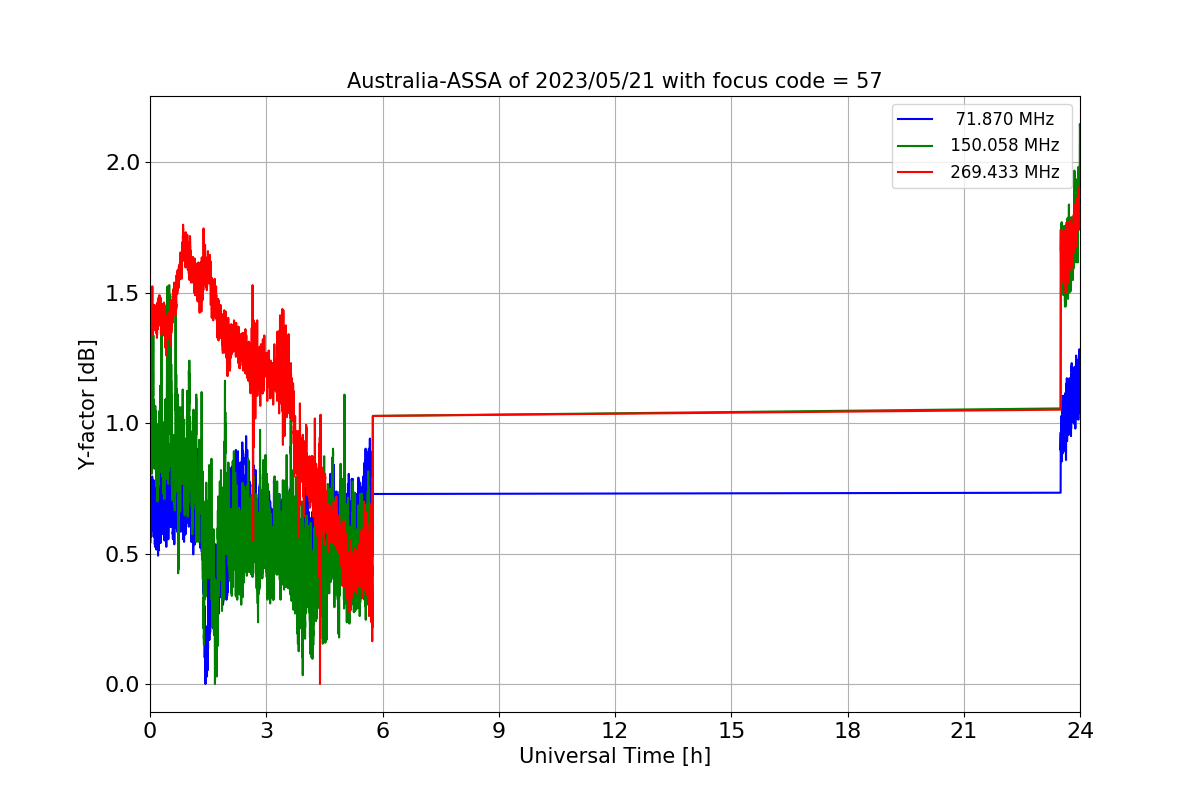The width and height of the screenshot is (1200, 800).
Task: Click the red line sample in legend
Action: (x=915, y=173)
